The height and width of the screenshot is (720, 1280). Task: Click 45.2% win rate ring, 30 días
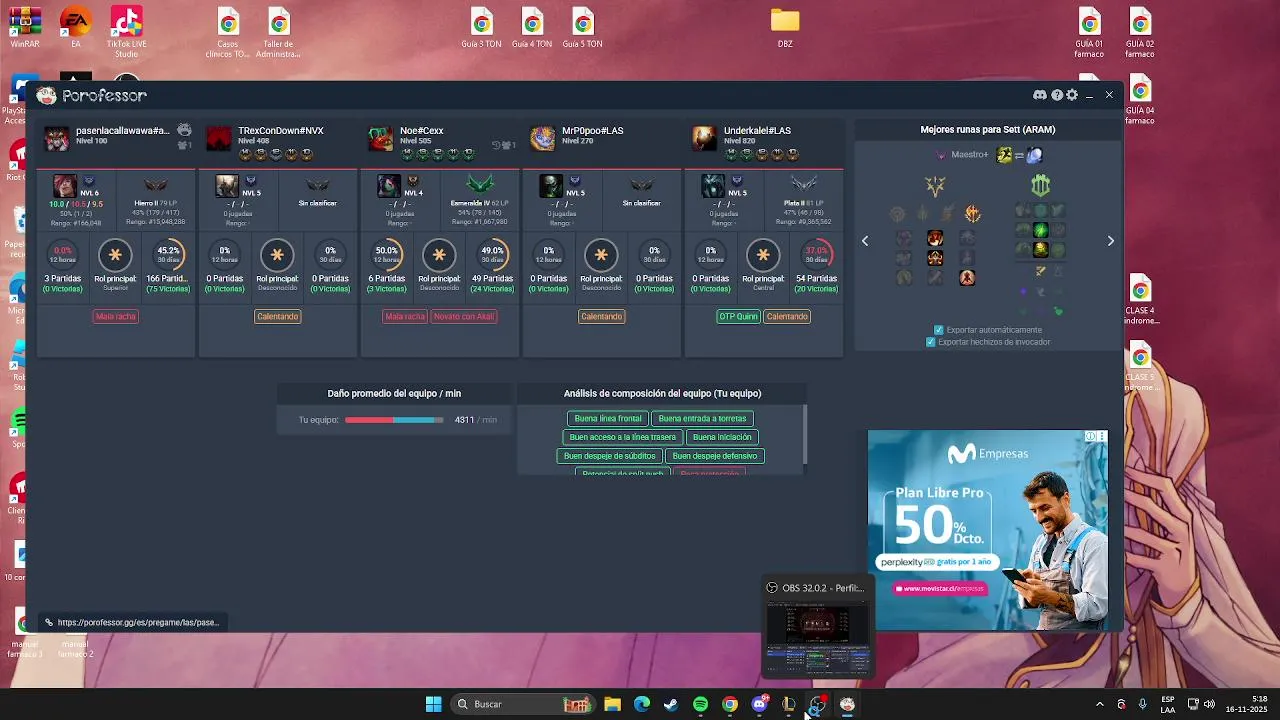[168, 255]
